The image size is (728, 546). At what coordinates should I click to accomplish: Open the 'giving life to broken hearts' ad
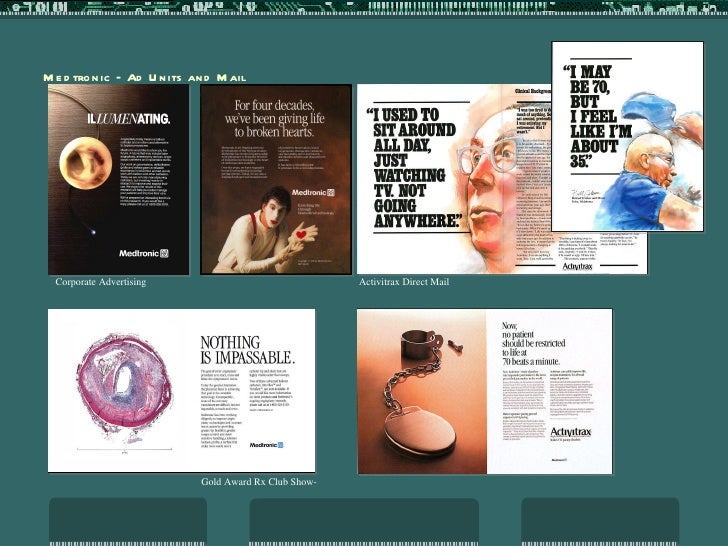coord(276,180)
